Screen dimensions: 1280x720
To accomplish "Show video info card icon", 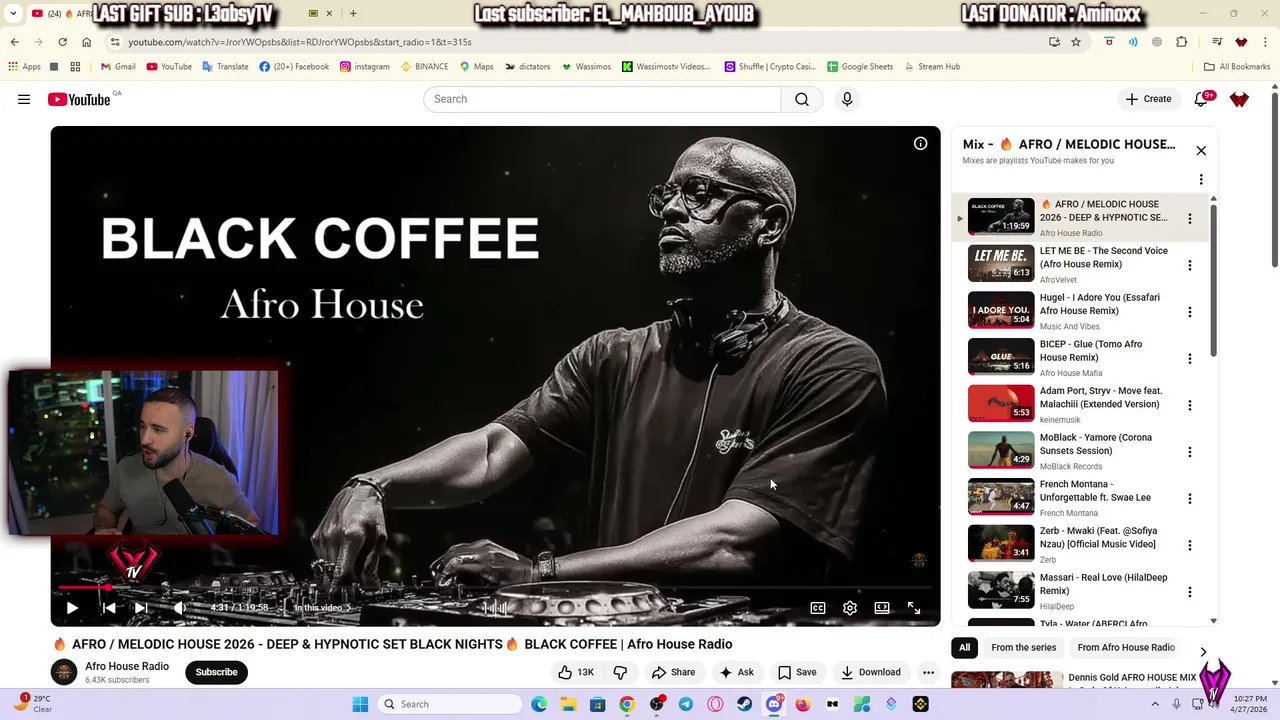I will coord(920,143).
